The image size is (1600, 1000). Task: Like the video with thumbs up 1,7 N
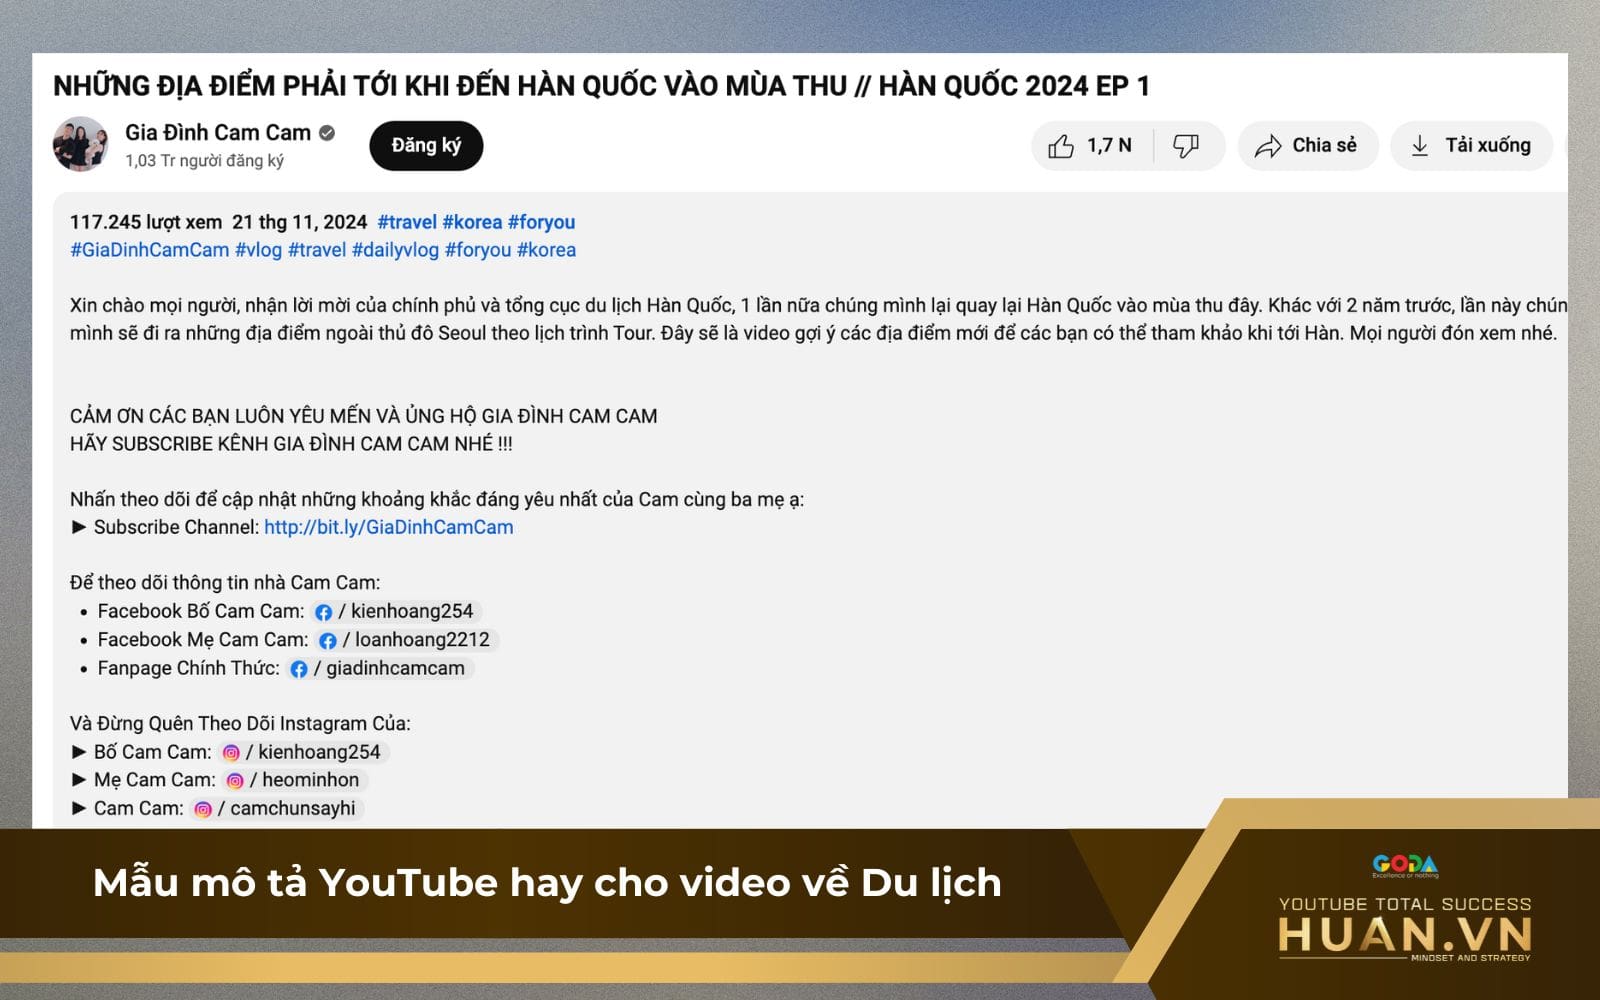pos(1091,146)
